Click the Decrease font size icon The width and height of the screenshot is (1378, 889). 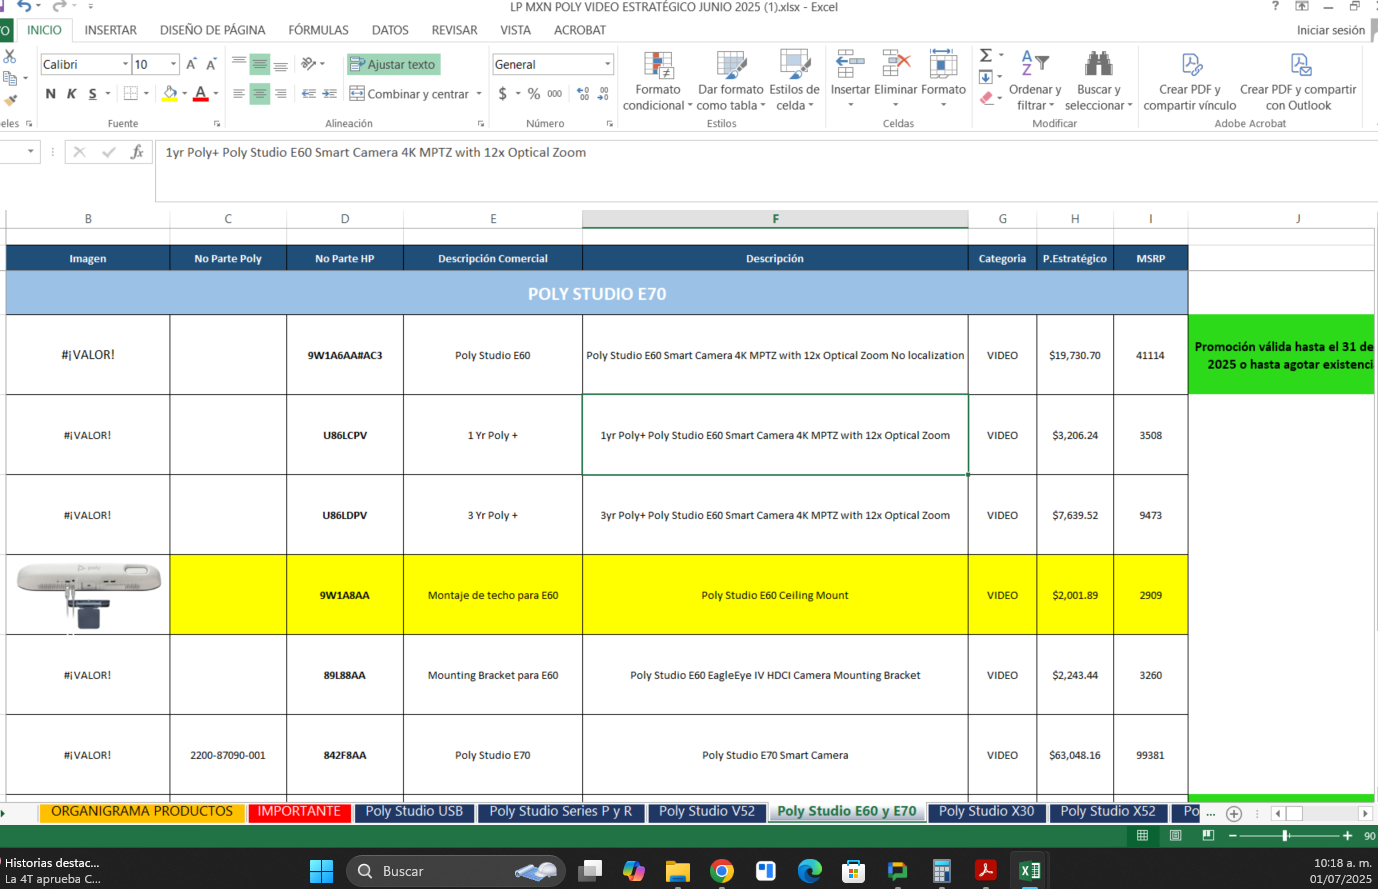[211, 64]
